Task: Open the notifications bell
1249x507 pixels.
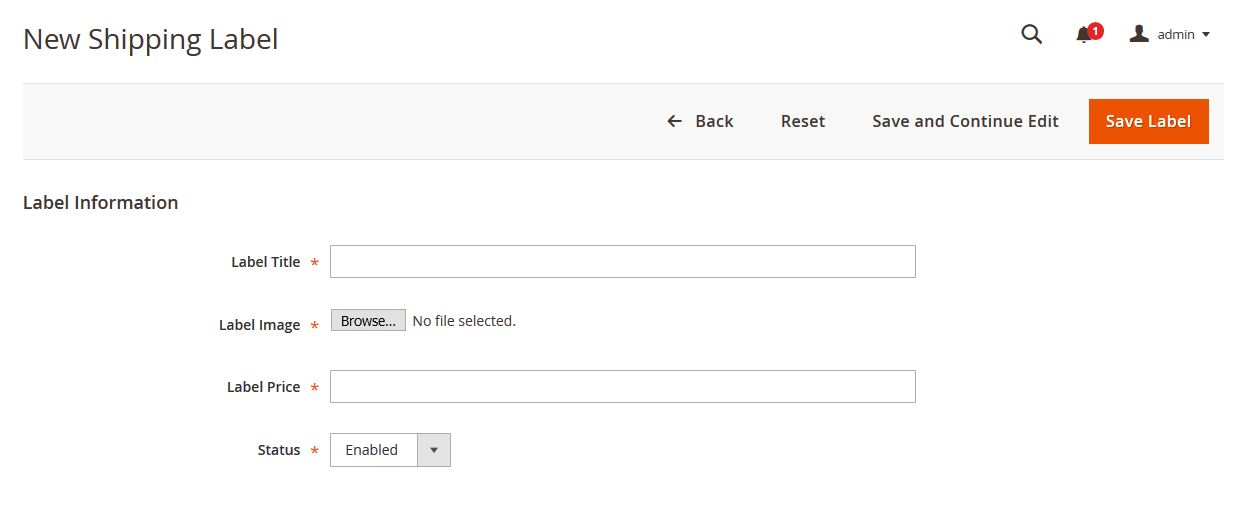Action: pos(1084,36)
